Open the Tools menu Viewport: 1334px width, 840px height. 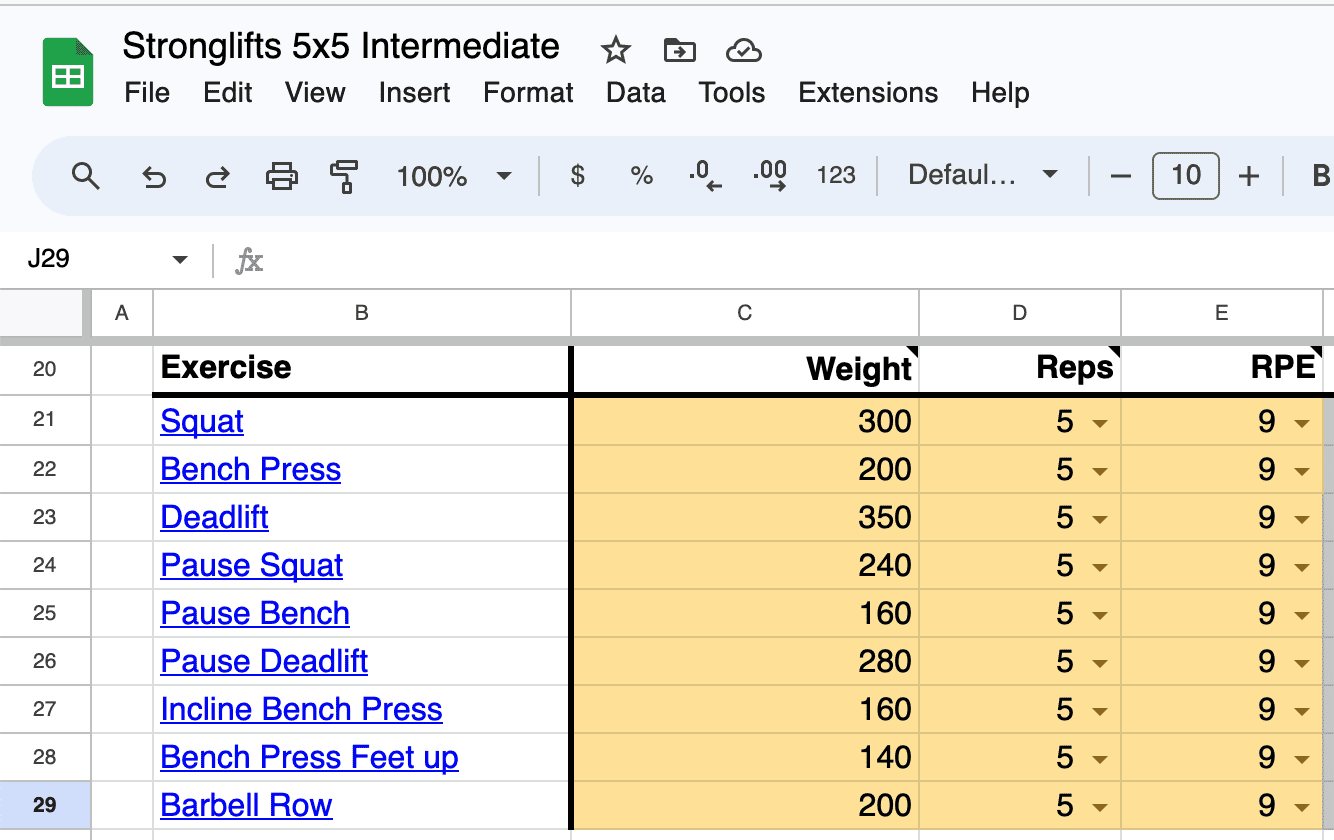click(732, 93)
